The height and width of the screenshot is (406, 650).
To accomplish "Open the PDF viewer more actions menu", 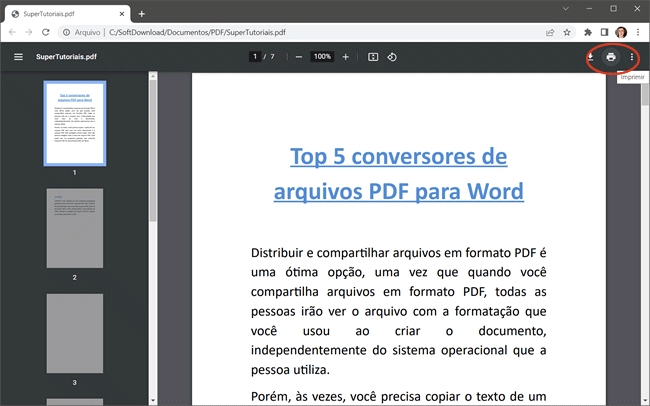I will (x=632, y=57).
